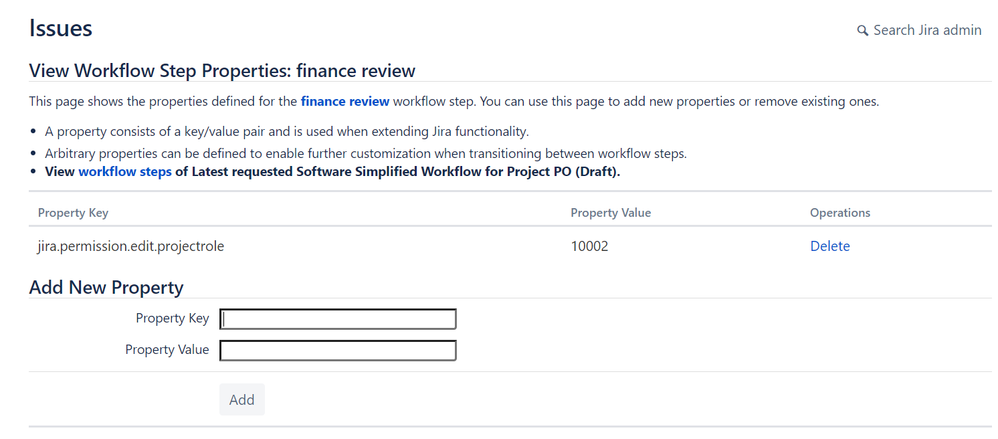
Task: Click the Operations column header
Action: [839, 213]
